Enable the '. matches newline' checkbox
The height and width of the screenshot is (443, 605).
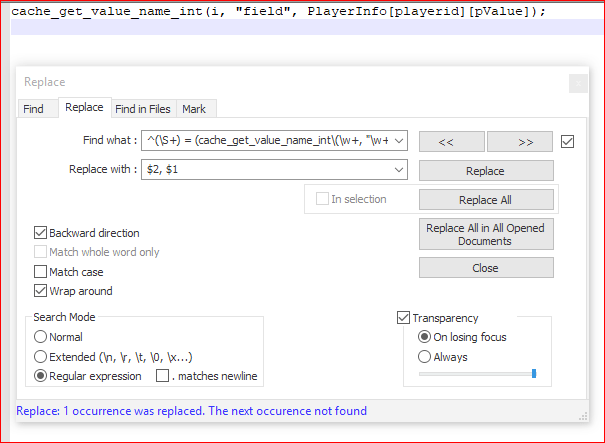[162, 376]
